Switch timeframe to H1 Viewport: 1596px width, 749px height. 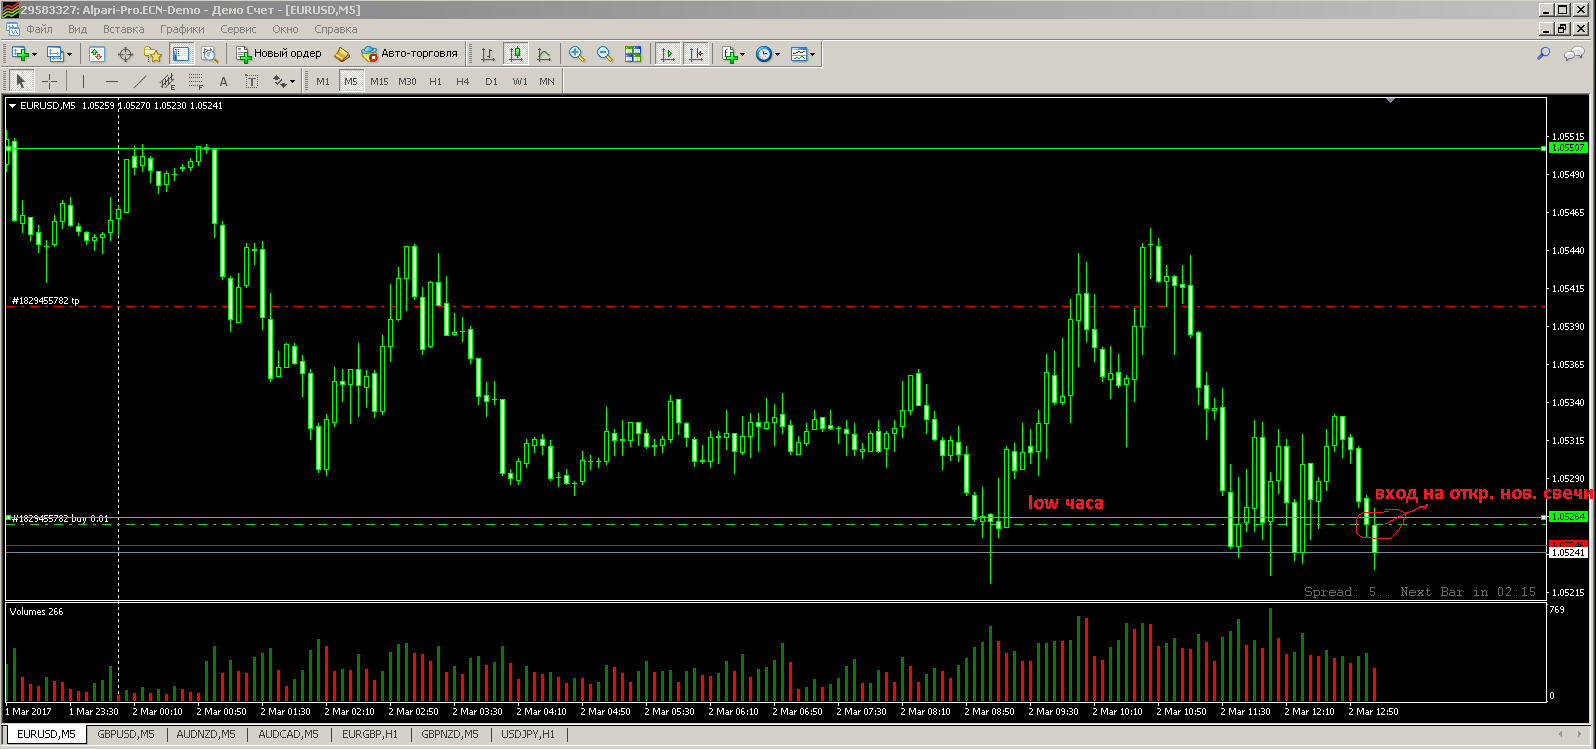point(435,81)
